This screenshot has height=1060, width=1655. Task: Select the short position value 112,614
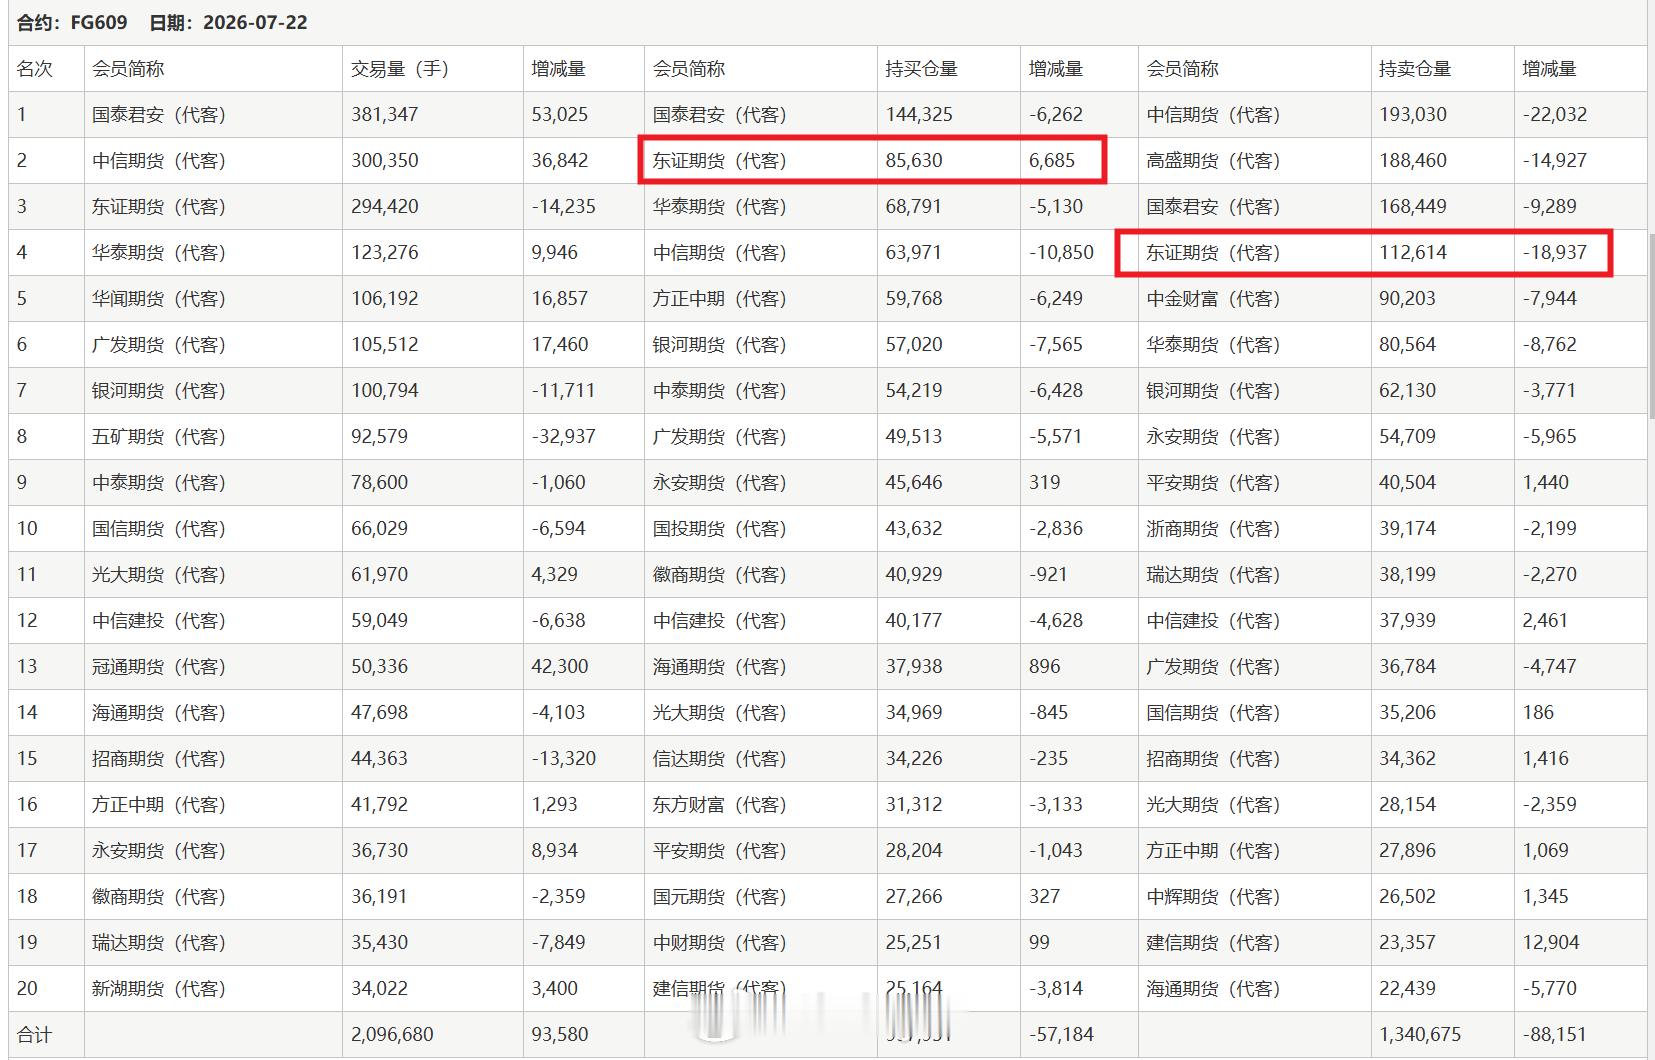point(1413,253)
